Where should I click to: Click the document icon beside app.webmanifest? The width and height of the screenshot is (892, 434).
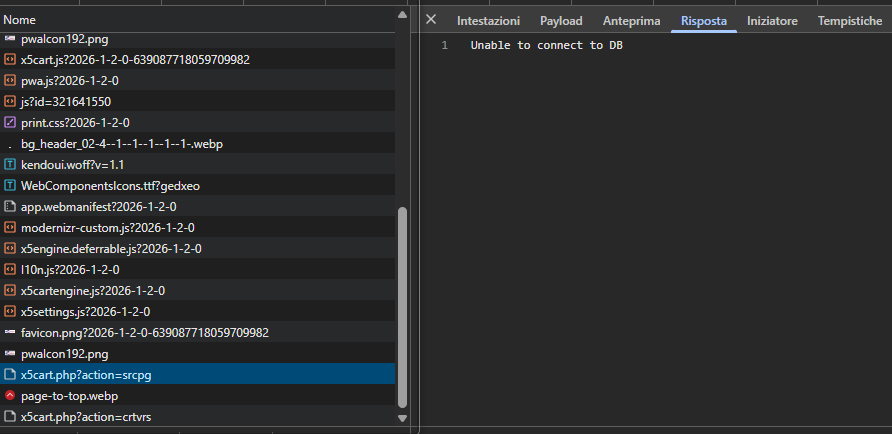(10, 207)
